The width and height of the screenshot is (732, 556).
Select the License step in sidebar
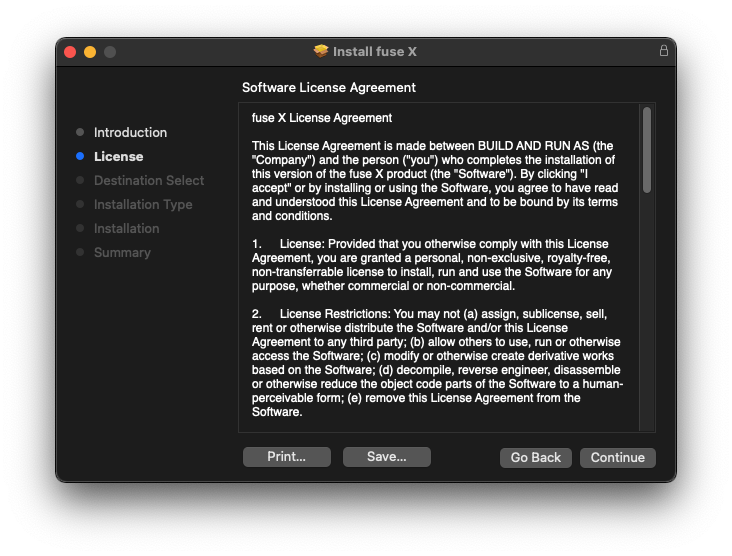point(119,156)
